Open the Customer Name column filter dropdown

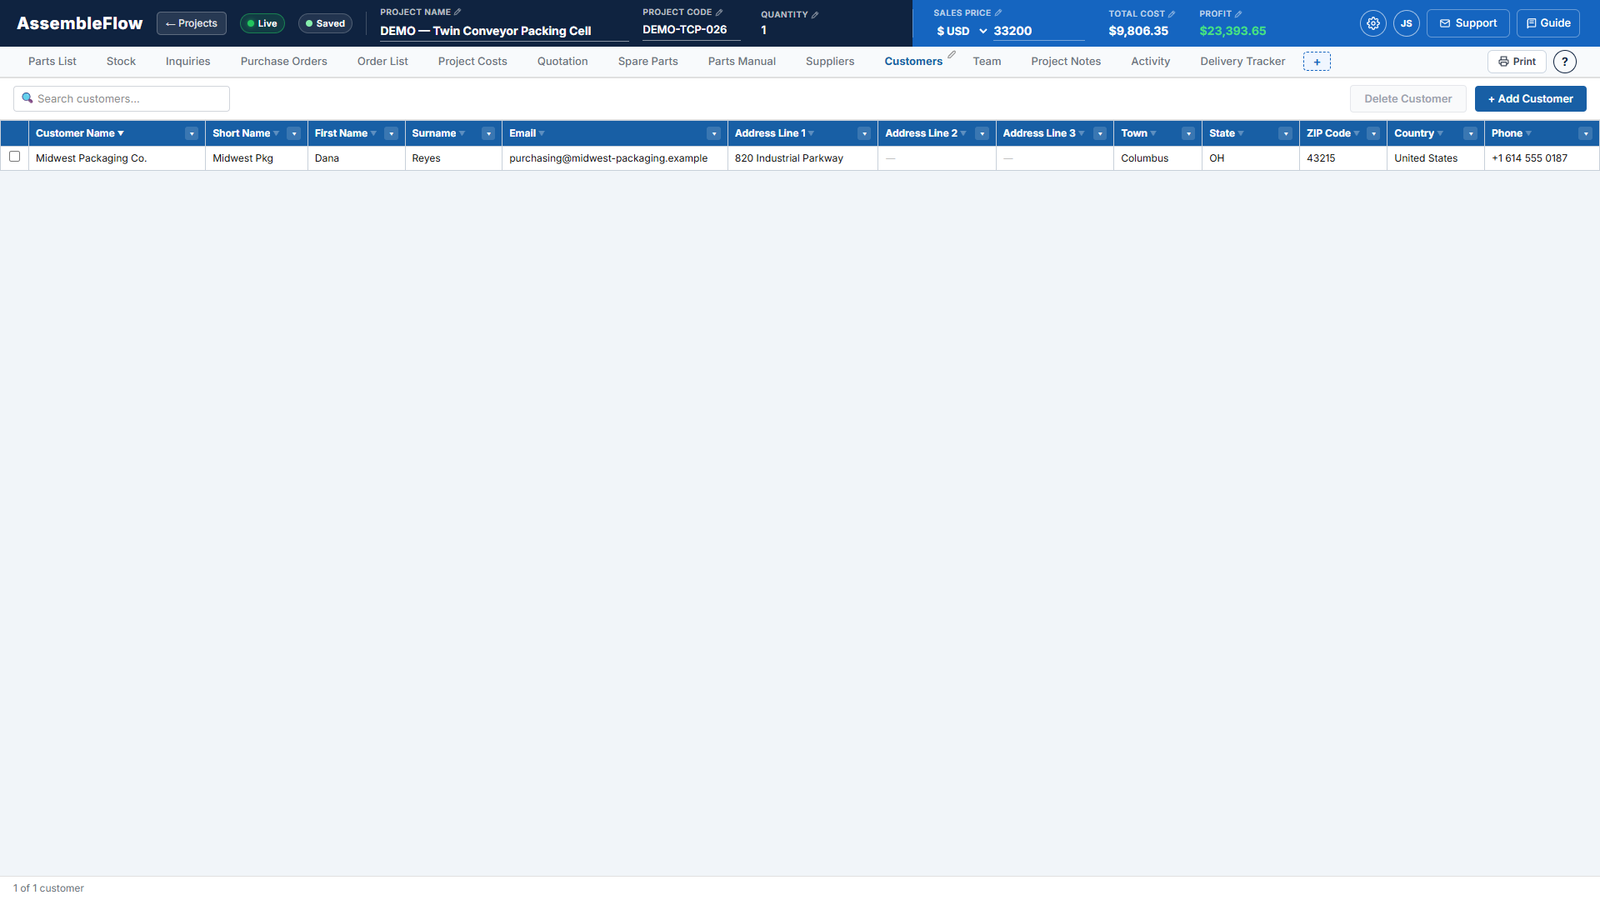click(191, 134)
